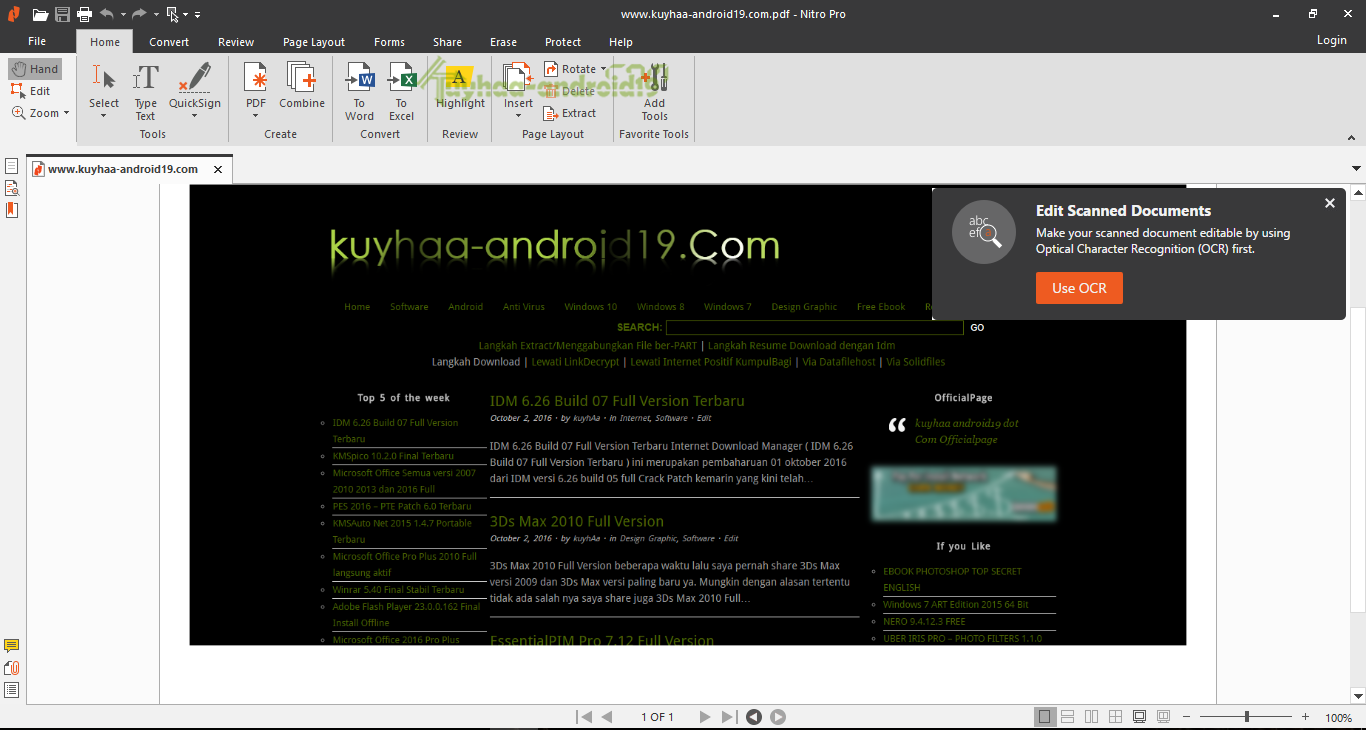The height and width of the screenshot is (730, 1366).
Task: Close the Edit Scanned Documents notification
Action: tap(1330, 203)
